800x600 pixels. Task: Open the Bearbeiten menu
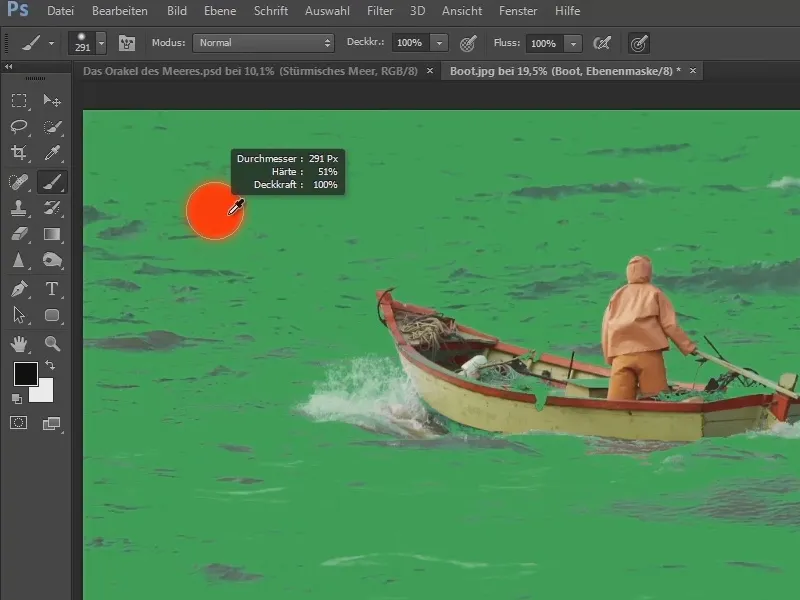(x=119, y=11)
